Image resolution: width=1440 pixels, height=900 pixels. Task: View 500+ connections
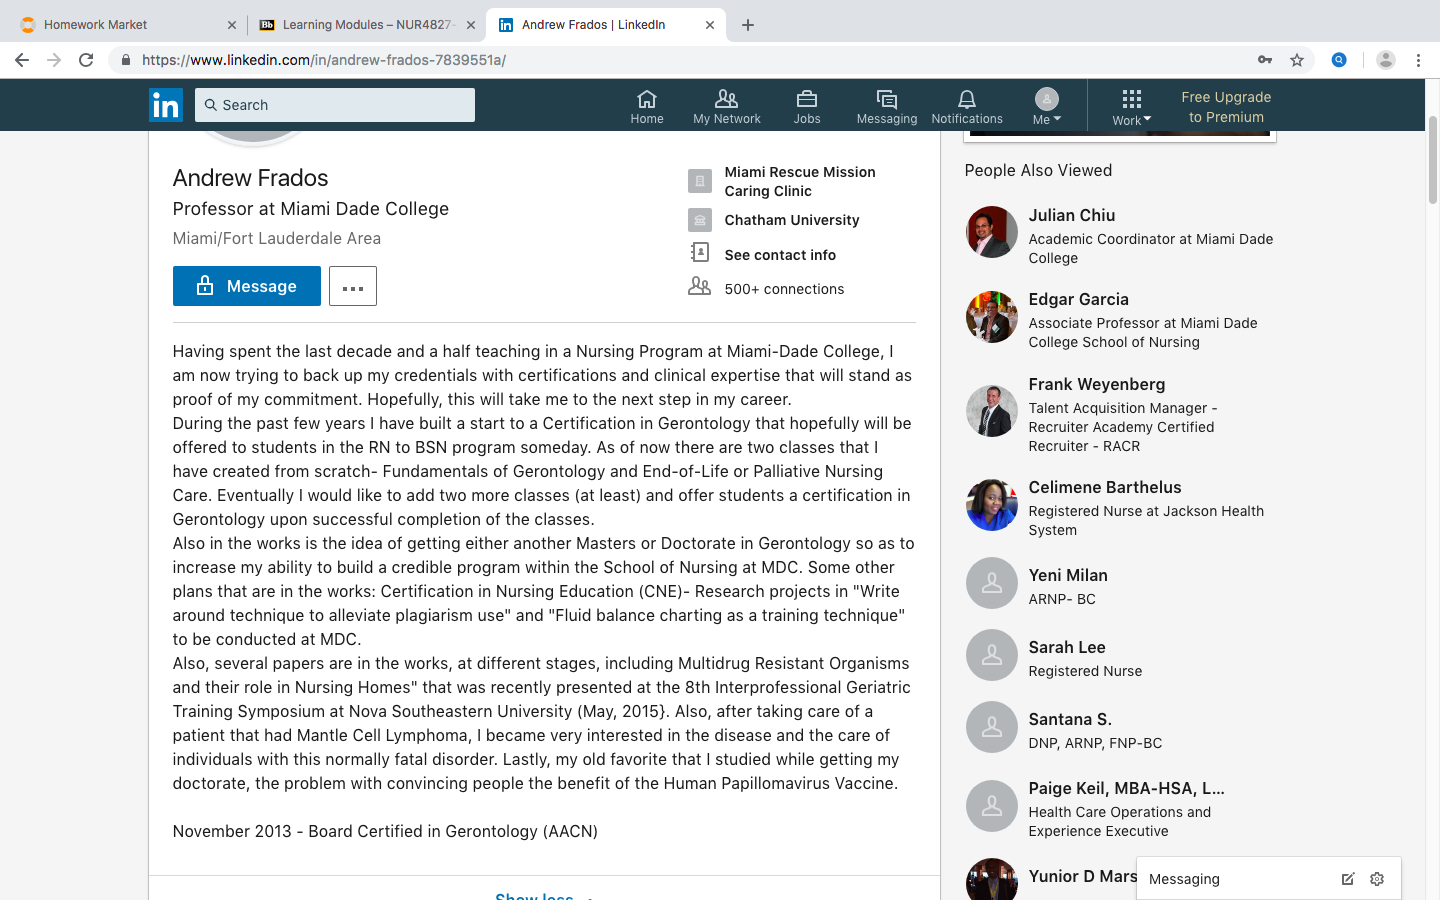click(784, 289)
